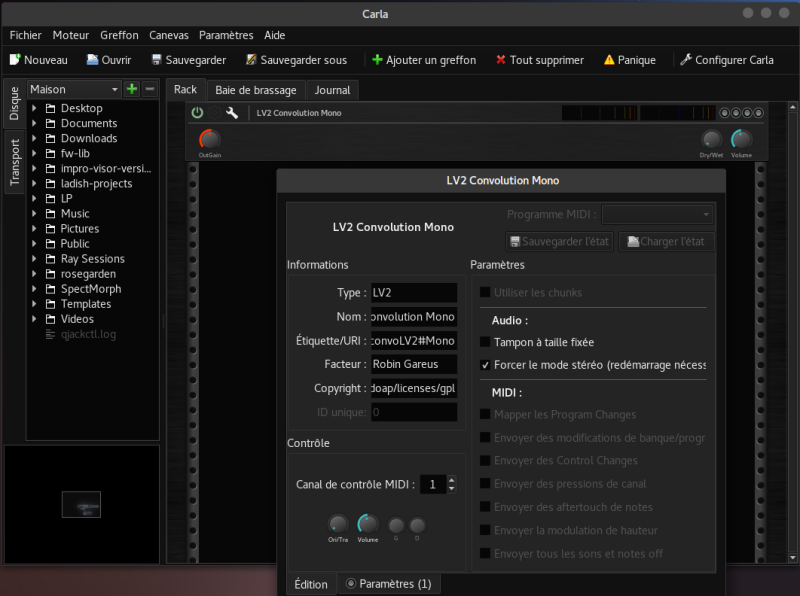Image resolution: width=800 pixels, height=596 pixels.
Task: Toggle Forcer le mode stéréo checkbox
Action: point(486,365)
